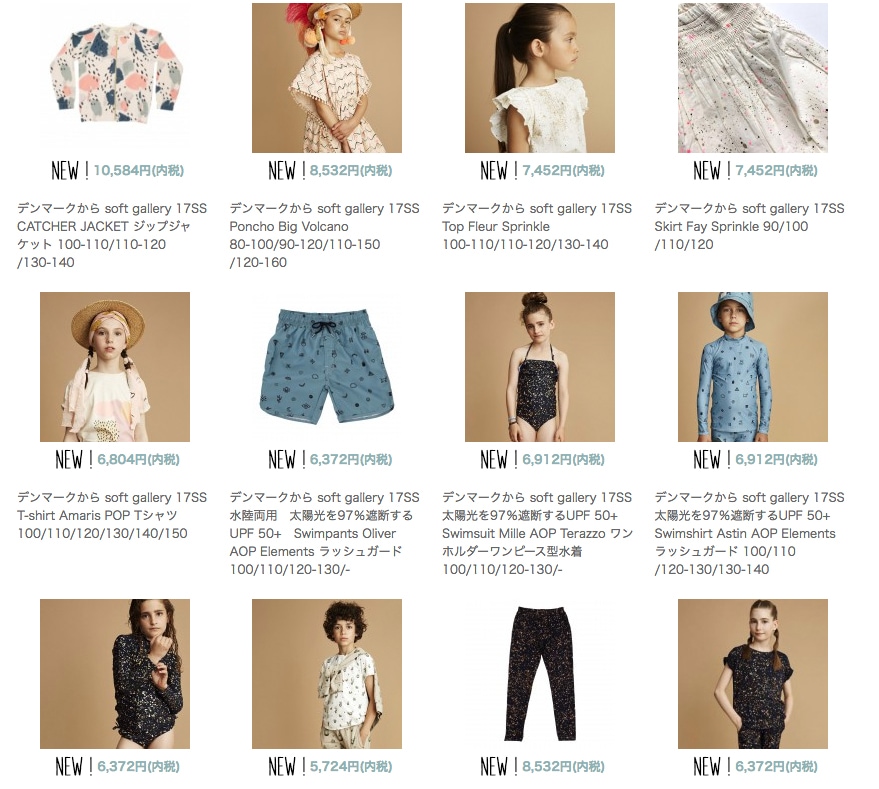The width and height of the screenshot is (879, 789).
Task: Open blue Swimpants Oliver shorts image
Action: coord(327,367)
